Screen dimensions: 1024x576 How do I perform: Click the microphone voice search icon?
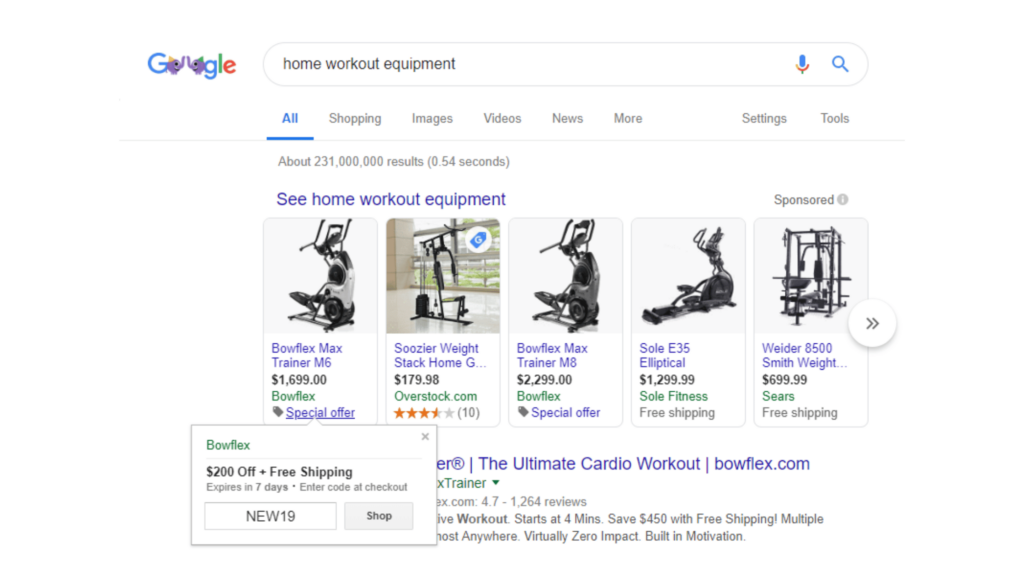pyautogui.click(x=802, y=64)
